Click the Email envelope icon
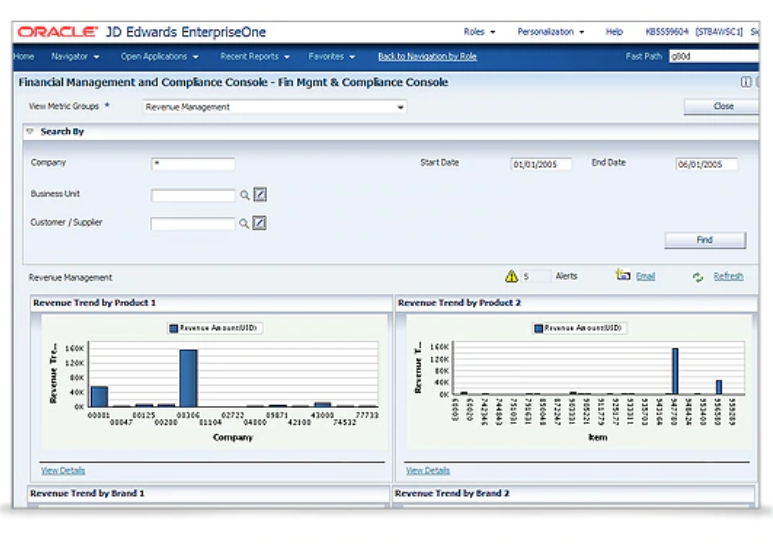Screen dimensions: 773x547 [x=623, y=275]
